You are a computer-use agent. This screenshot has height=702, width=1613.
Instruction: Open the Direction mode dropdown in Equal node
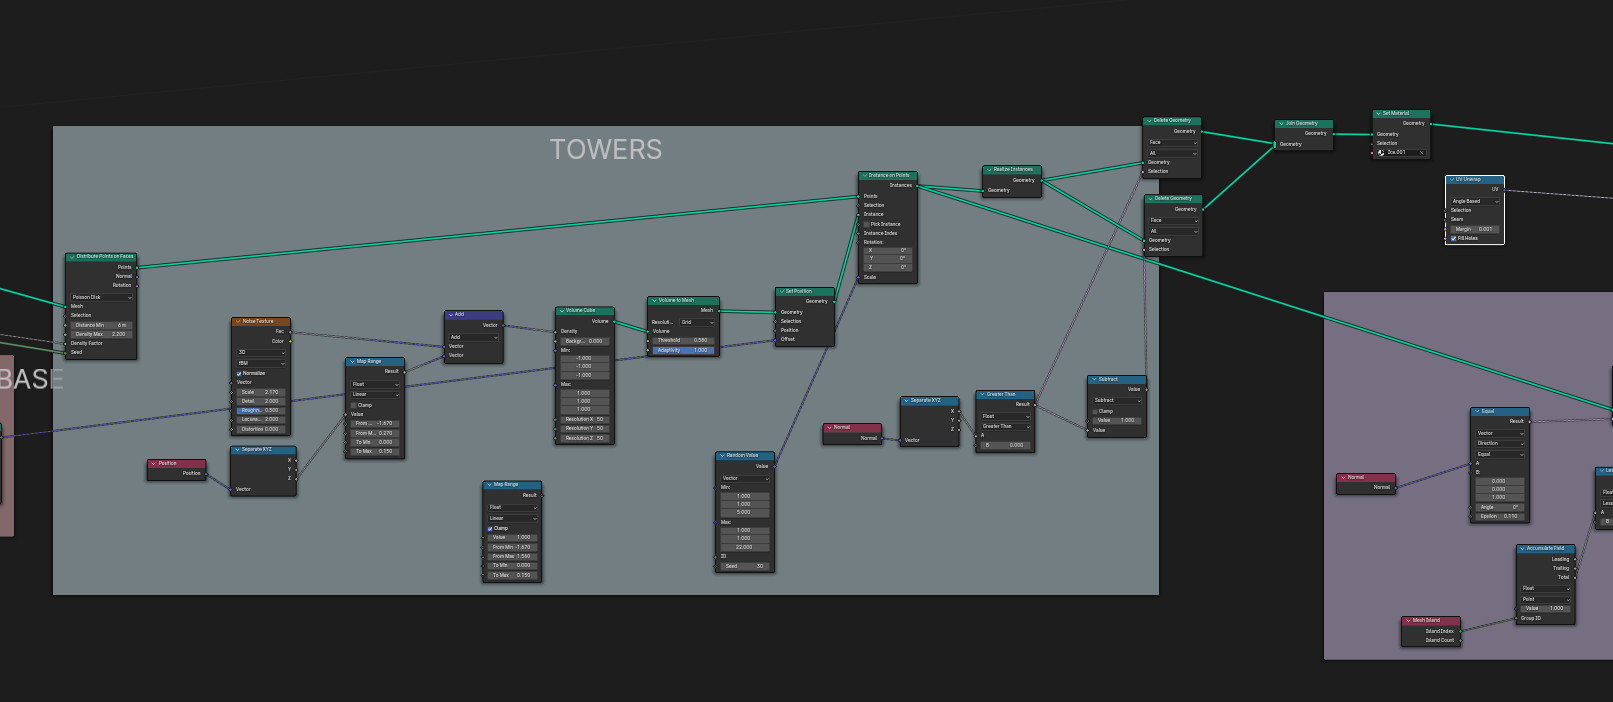click(1500, 443)
